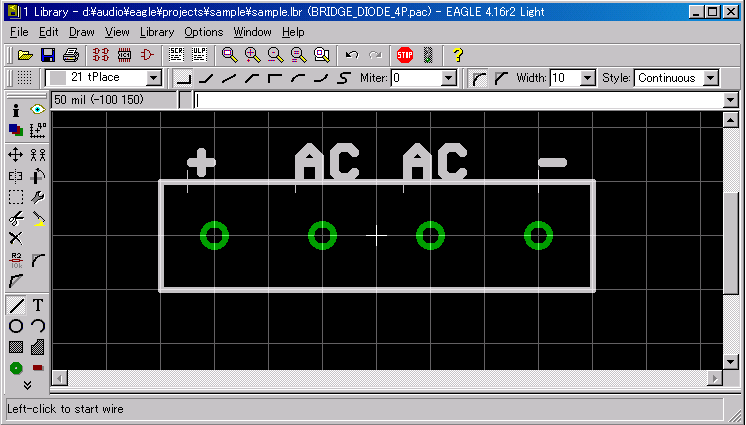Select the Copy tool with two figures

(x=38, y=155)
